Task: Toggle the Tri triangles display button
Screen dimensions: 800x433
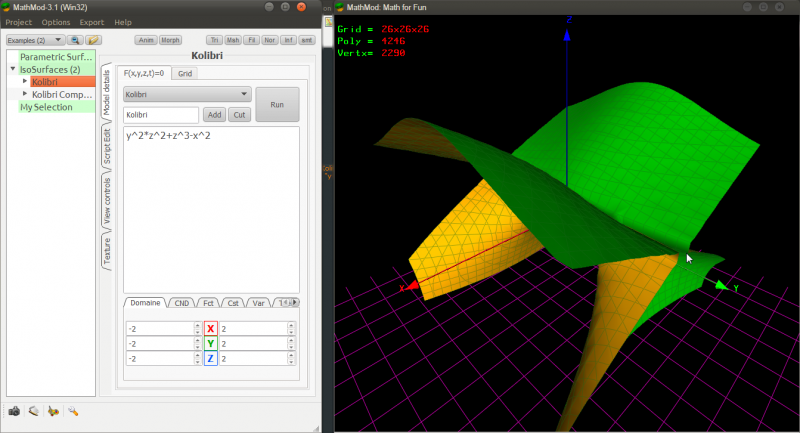Action: click(214, 40)
